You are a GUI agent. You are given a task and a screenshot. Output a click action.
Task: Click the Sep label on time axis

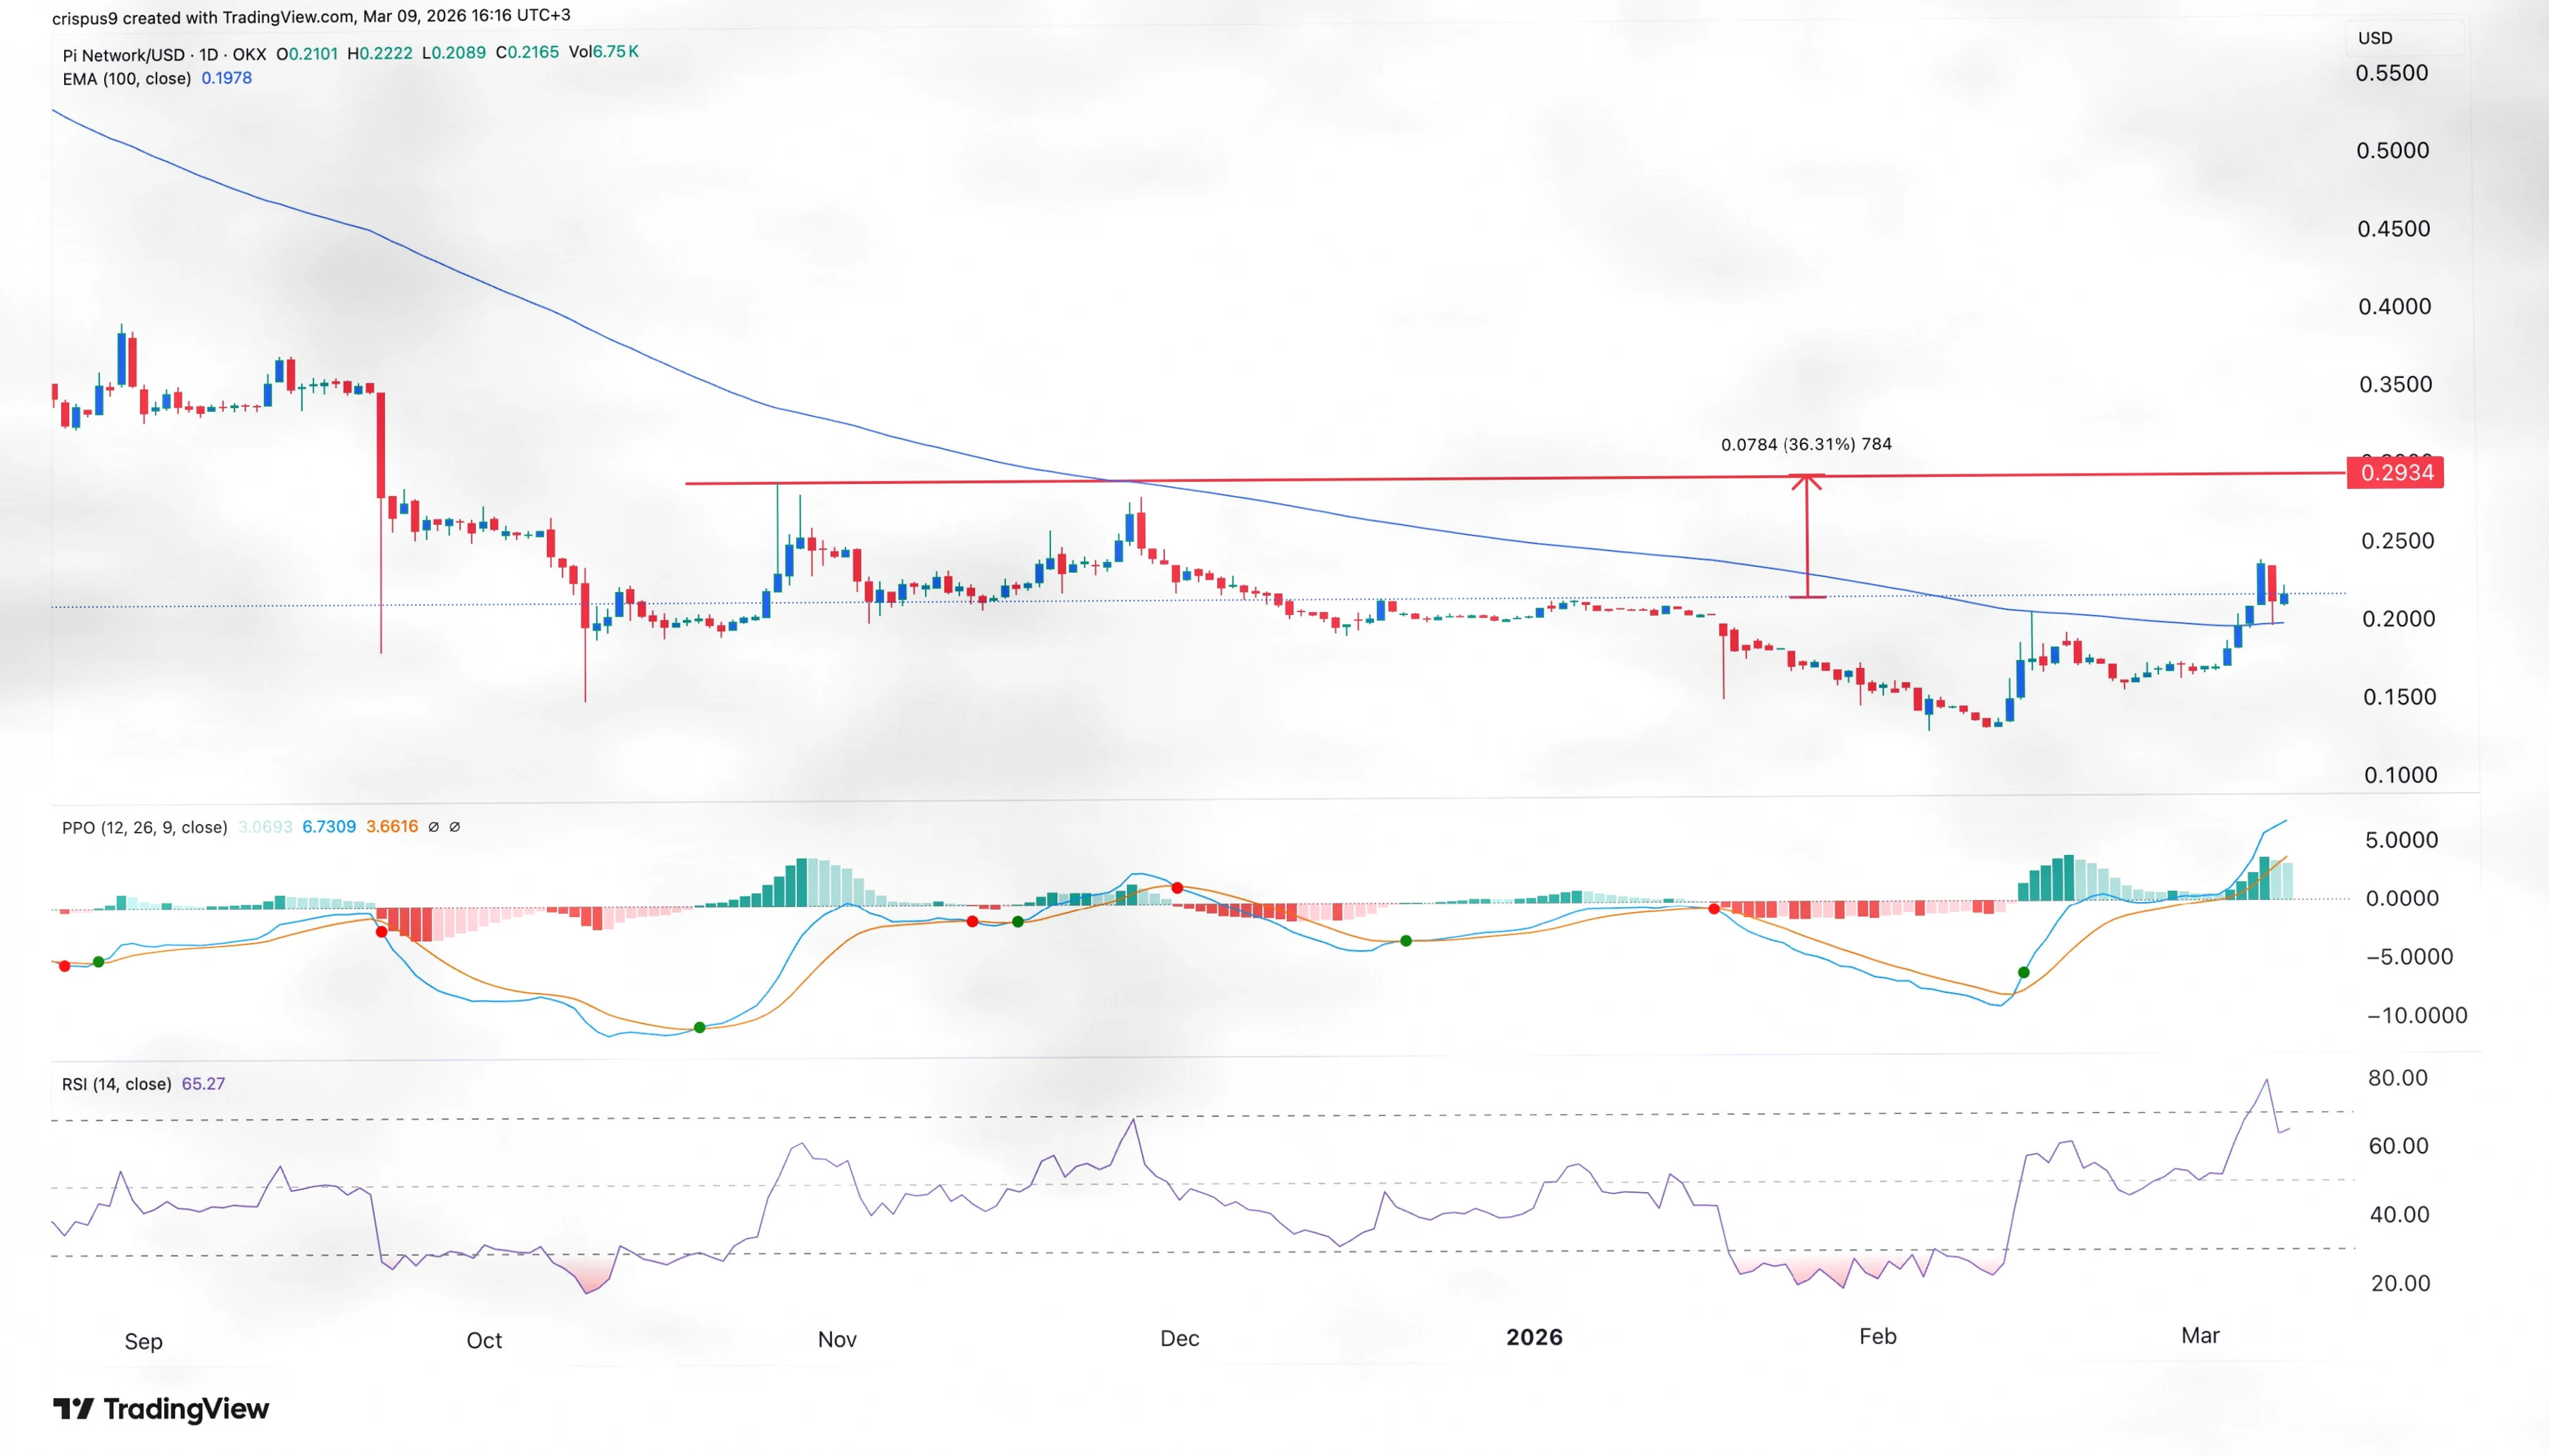tap(143, 1342)
